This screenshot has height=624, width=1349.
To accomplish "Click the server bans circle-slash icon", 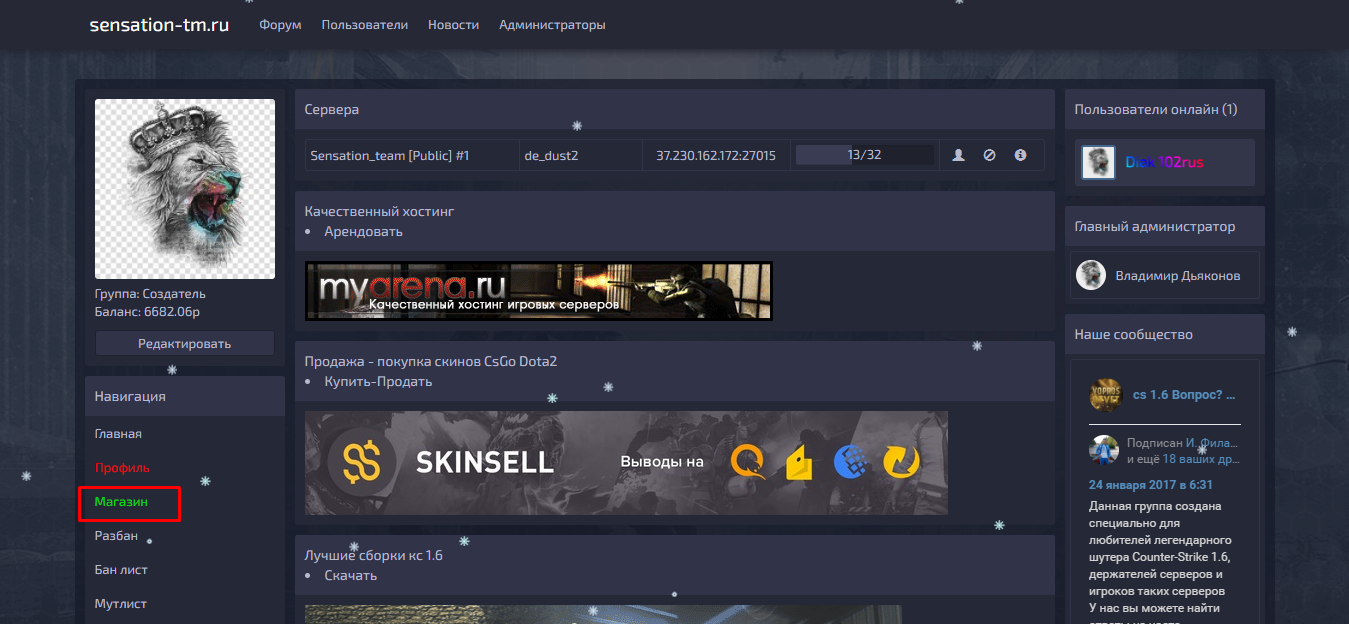I will pos(989,155).
